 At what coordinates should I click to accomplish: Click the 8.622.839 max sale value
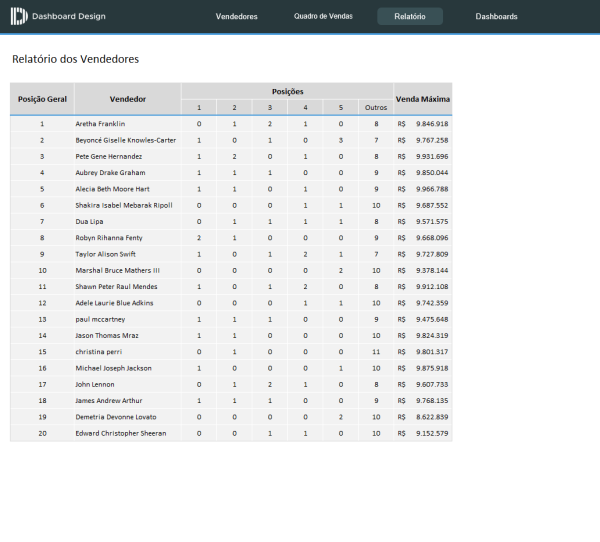click(432, 416)
